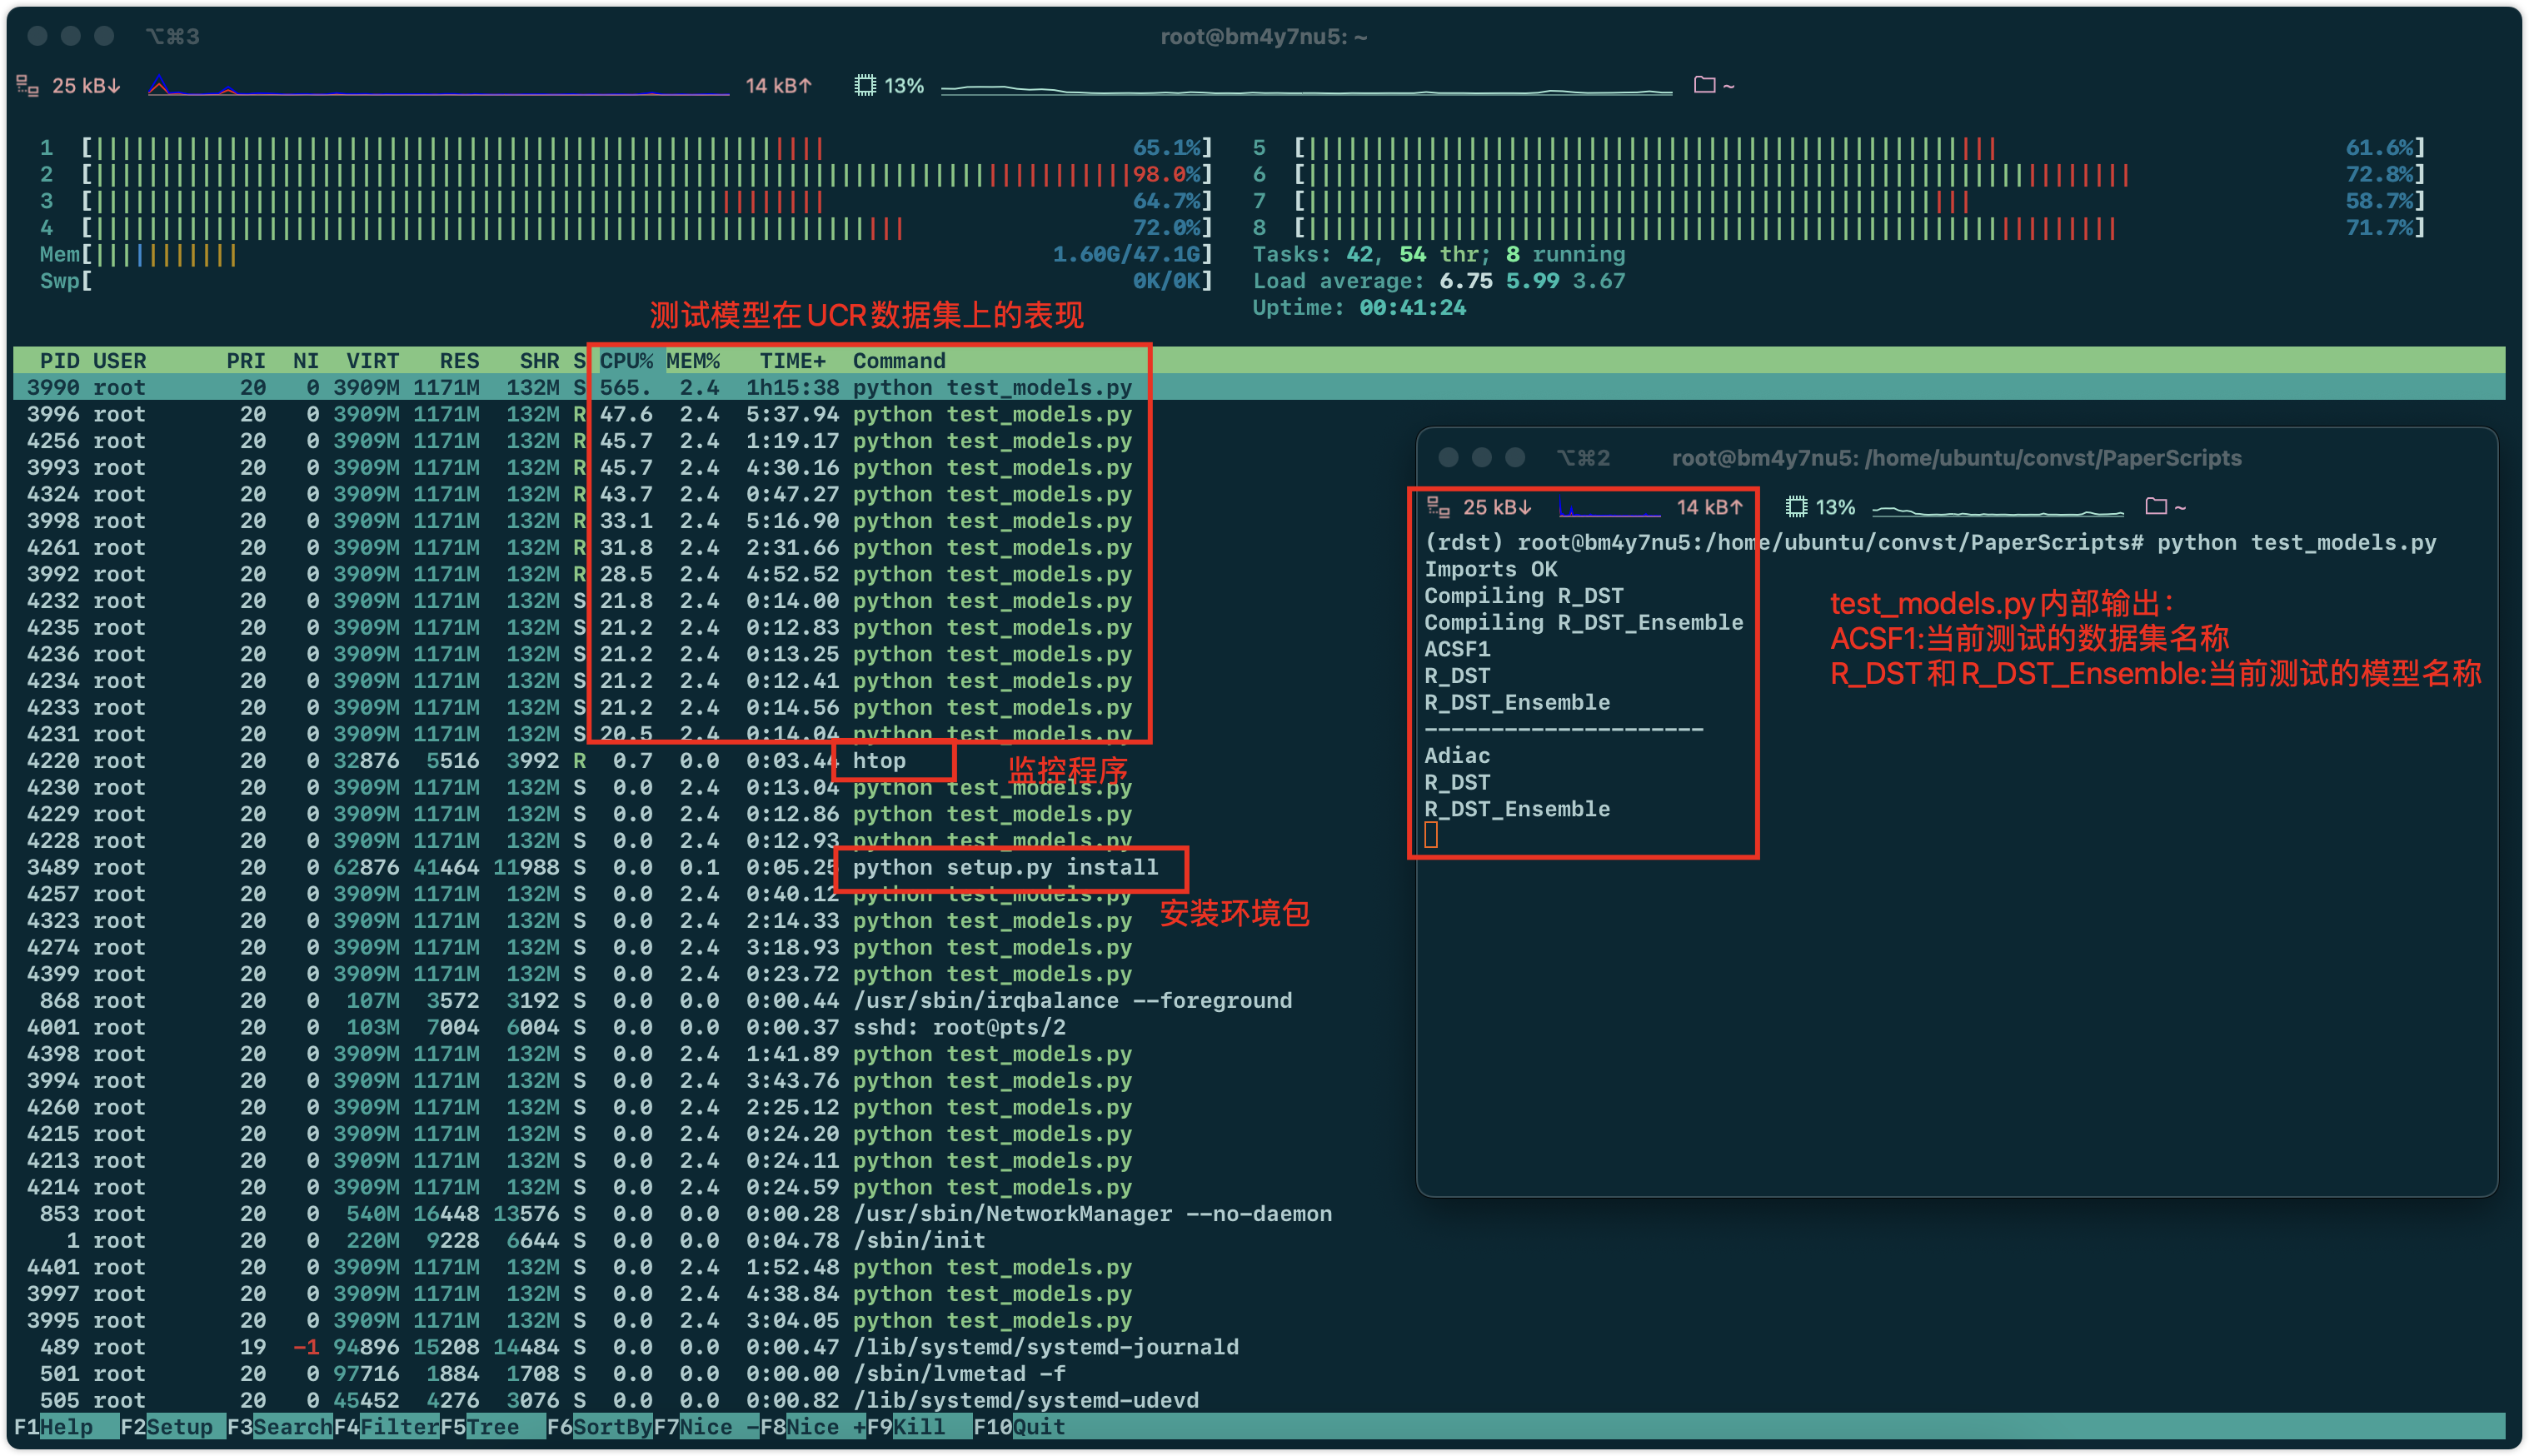Click the CPU chip icon in PaperScripts terminal window
2529x1456 pixels.
1796,507
